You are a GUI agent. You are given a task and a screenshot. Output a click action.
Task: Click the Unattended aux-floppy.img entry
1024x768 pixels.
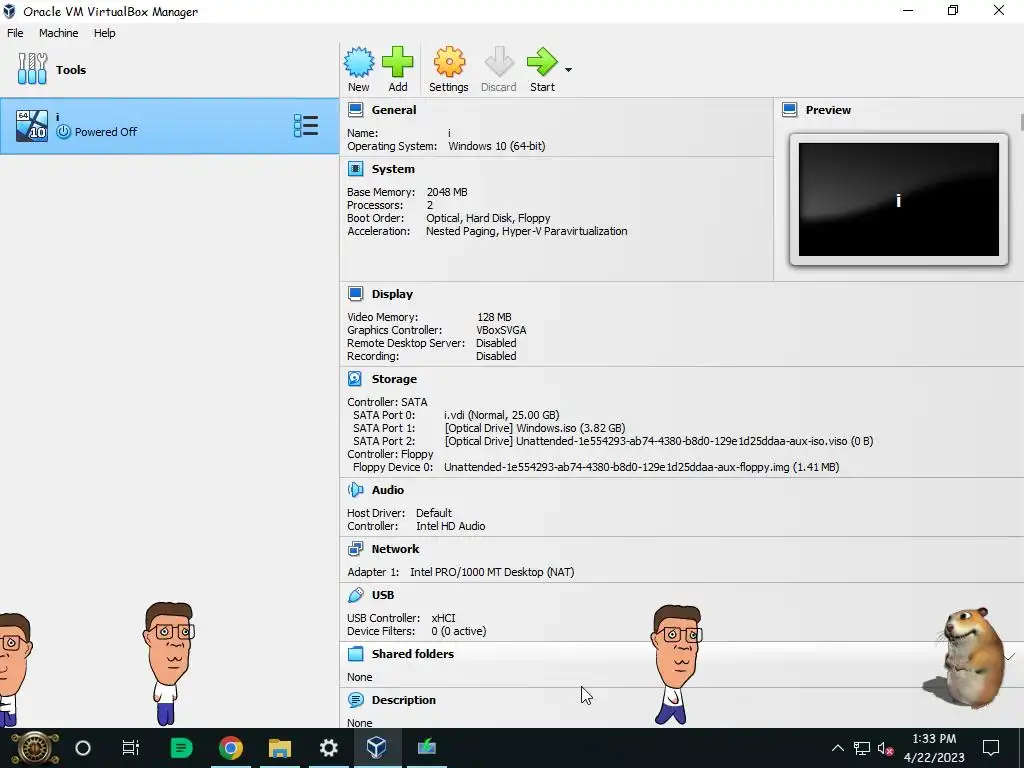click(x=641, y=468)
